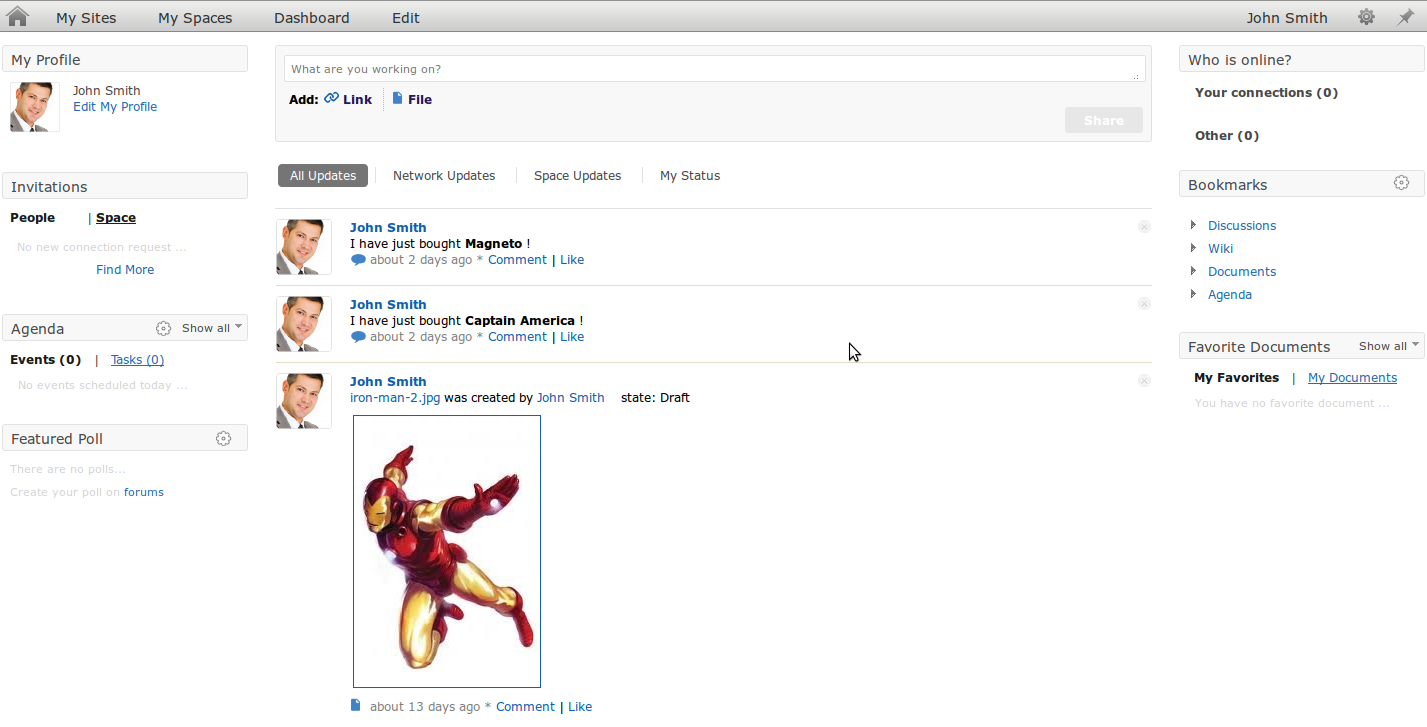Image resolution: width=1427 pixels, height=727 pixels.
Task: Comment on the iron-man-2.jpg post
Action: coord(525,706)
